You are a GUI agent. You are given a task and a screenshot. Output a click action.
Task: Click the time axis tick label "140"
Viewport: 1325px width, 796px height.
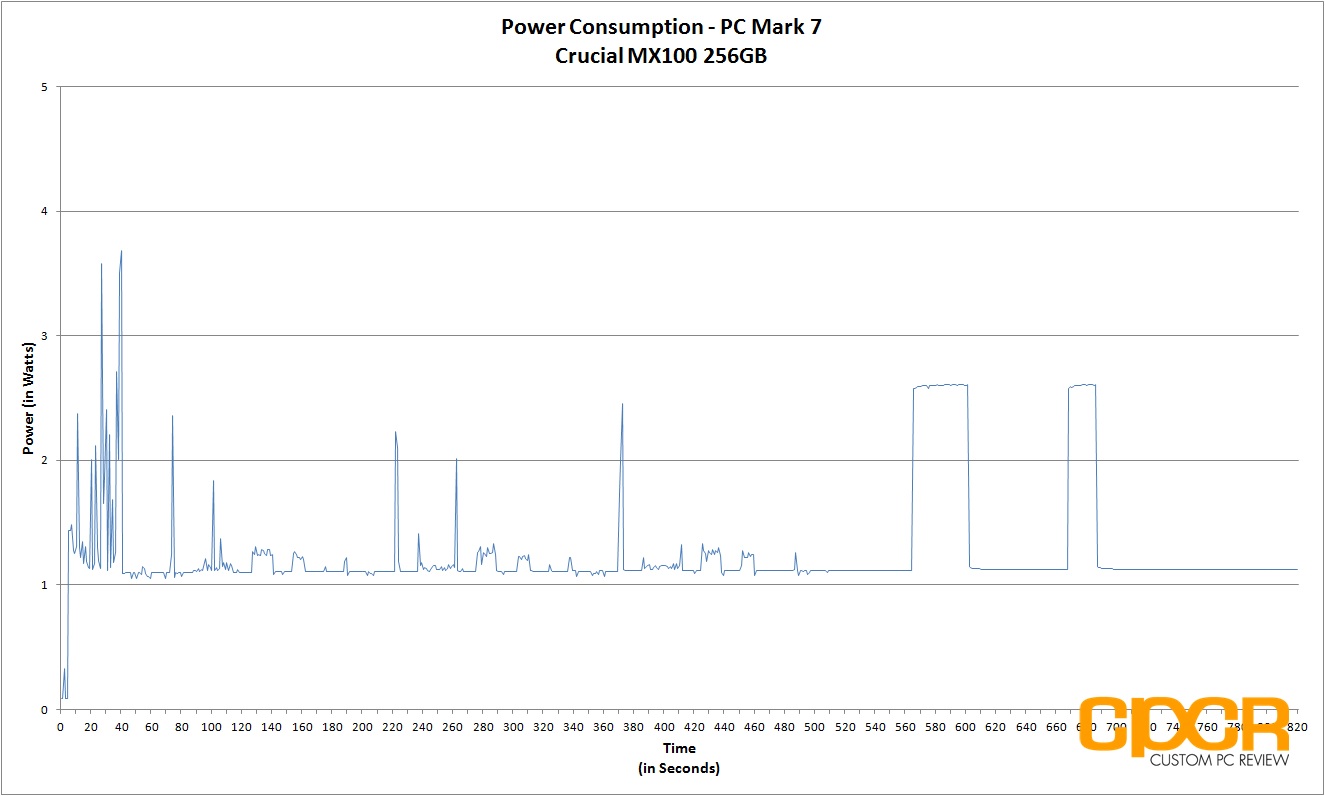click(x=272, y=727)
